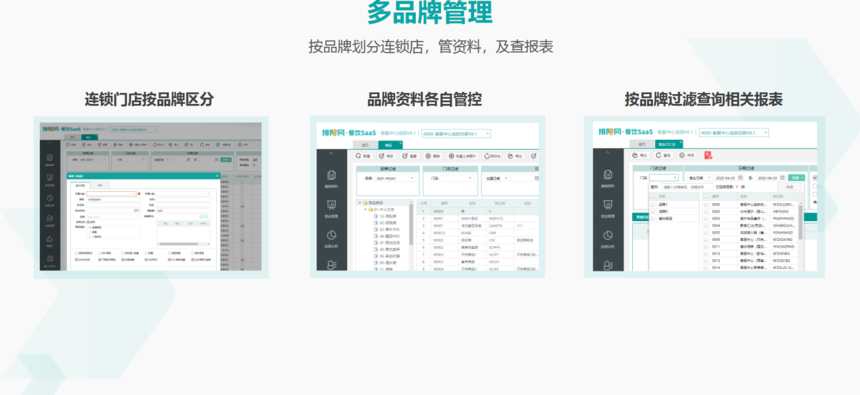
Task: Open 0000-客服中心 store dropdown in 按品牌过滤 screenshot
Action: [x=734, y=133]
